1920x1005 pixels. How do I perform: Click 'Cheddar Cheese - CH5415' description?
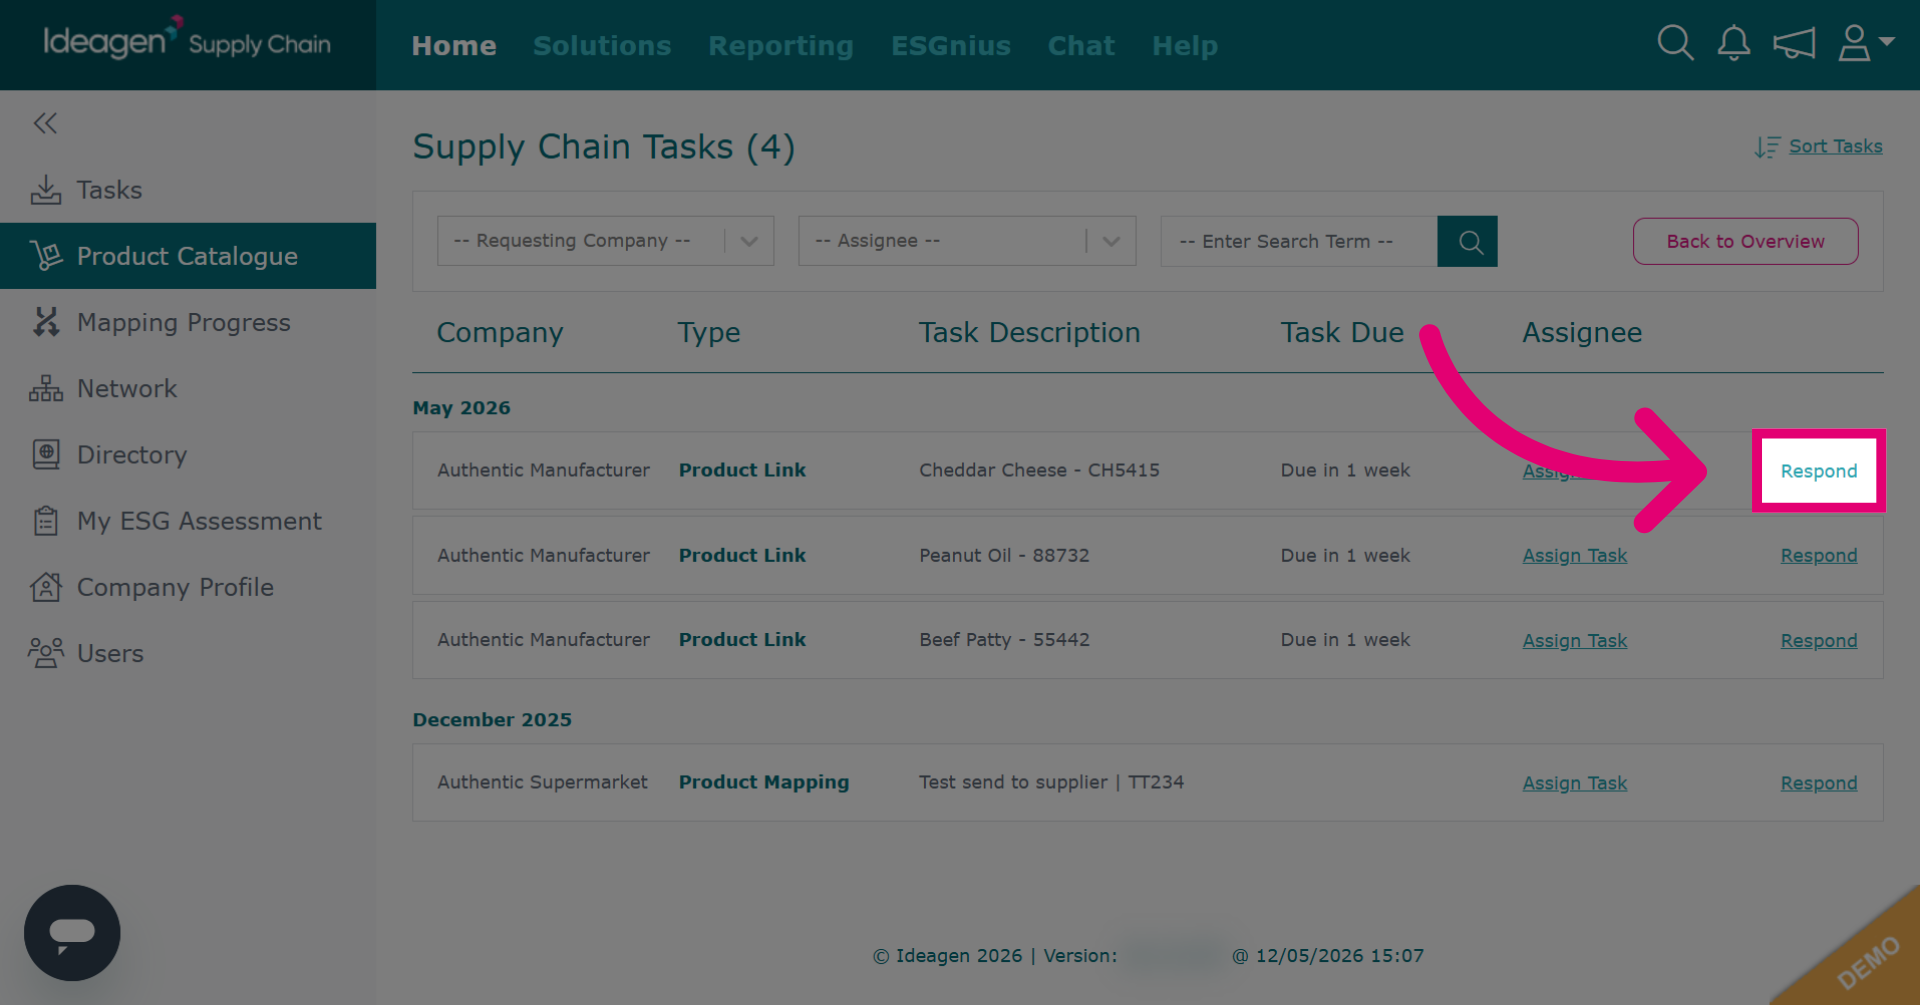coord(1039,470)
